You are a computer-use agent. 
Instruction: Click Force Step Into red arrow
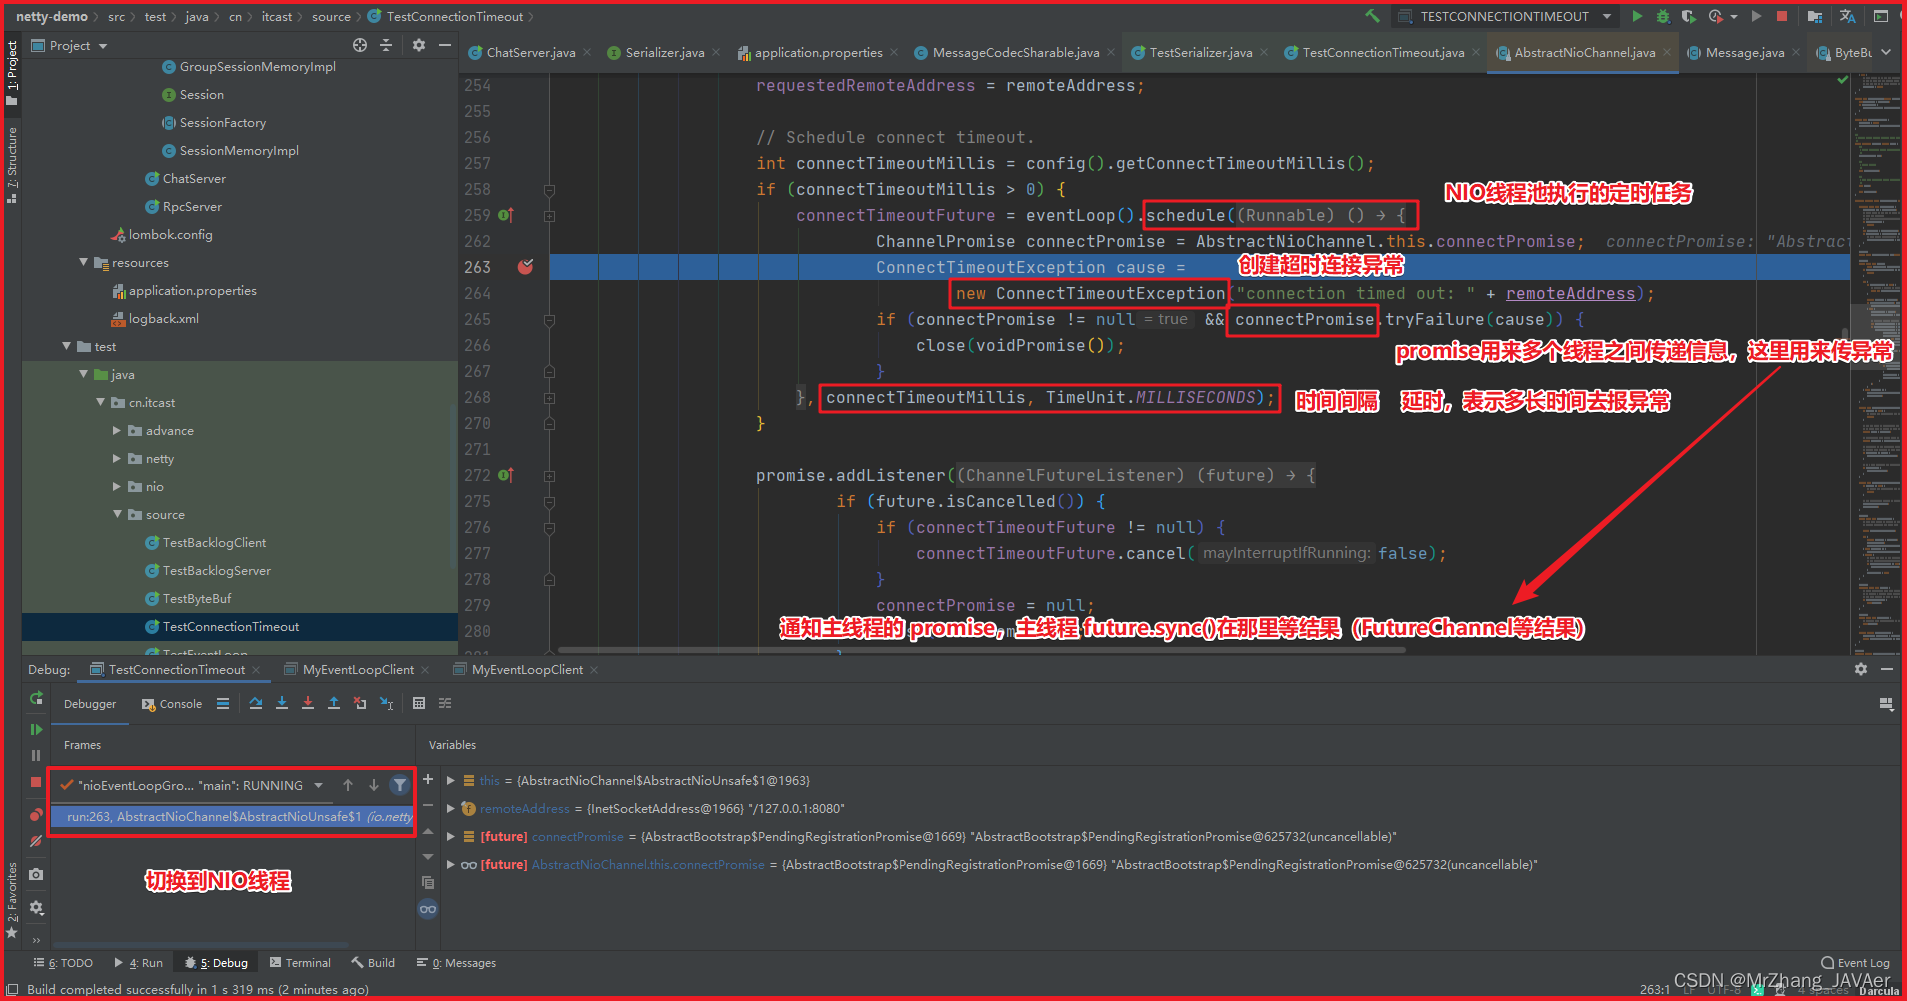pos(308,703)
